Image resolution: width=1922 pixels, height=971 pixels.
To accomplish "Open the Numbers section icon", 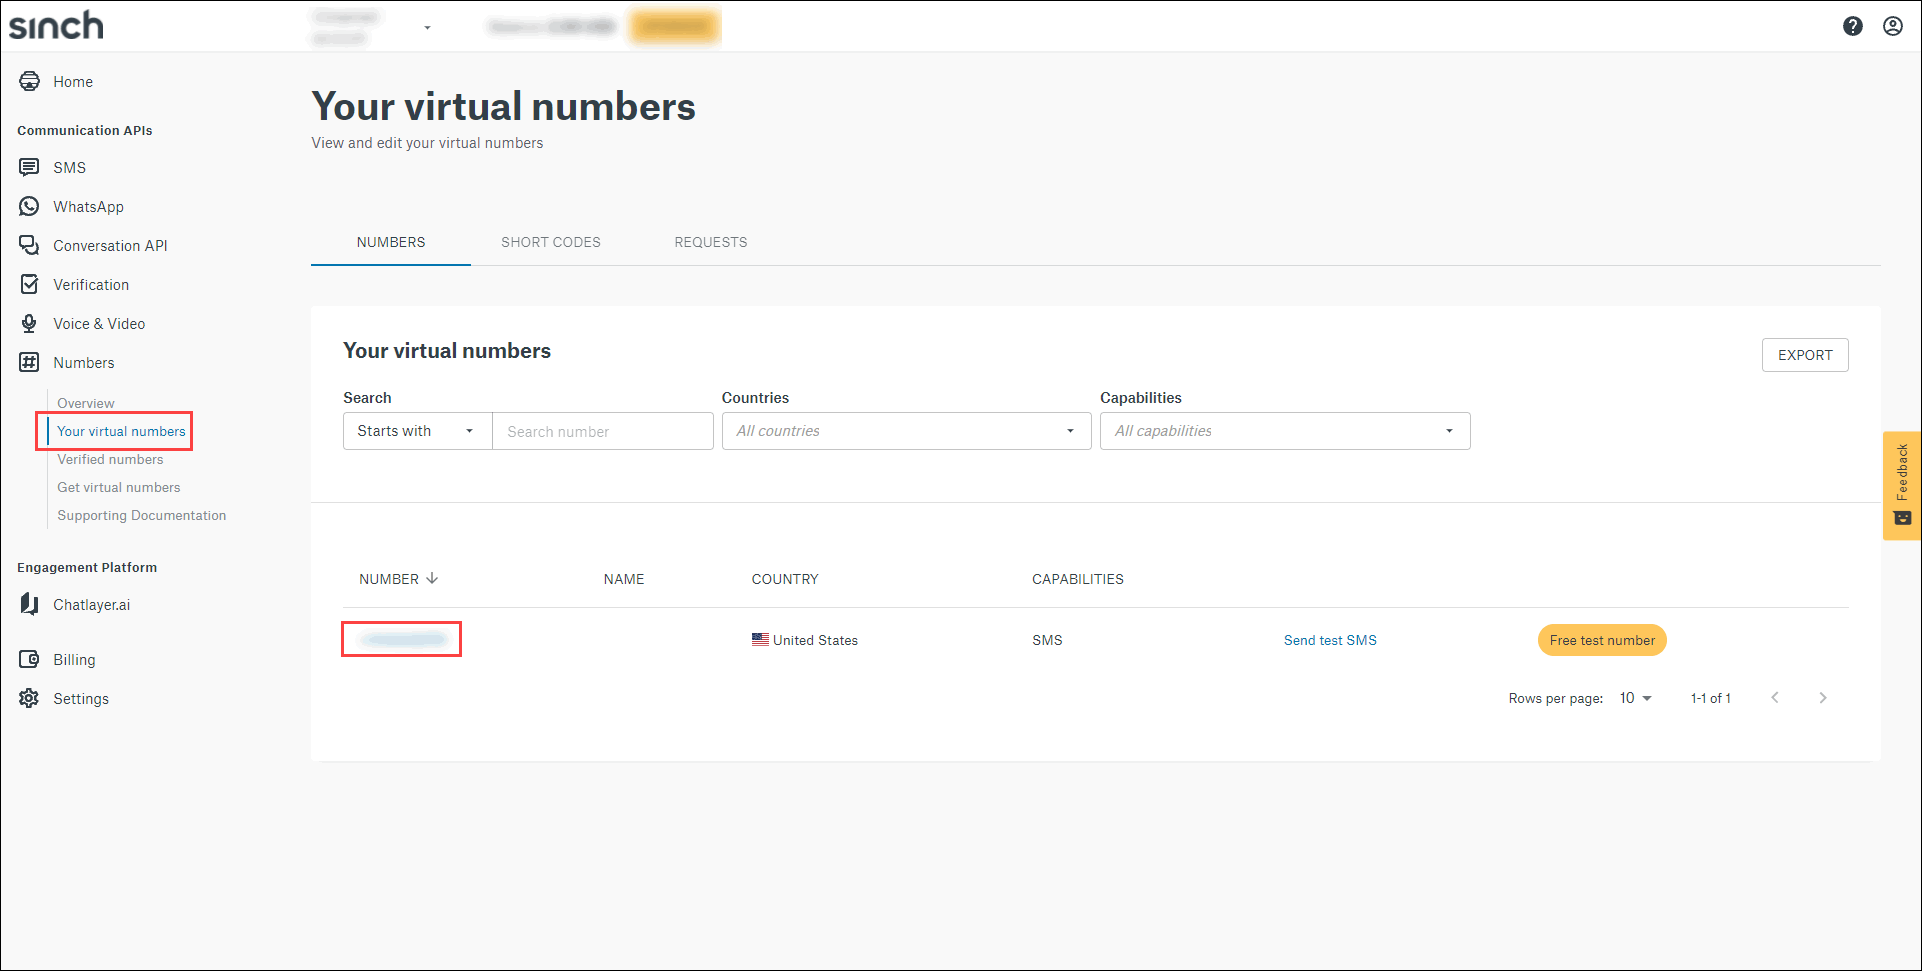I will pyautogui.click(x=29, y=362).
